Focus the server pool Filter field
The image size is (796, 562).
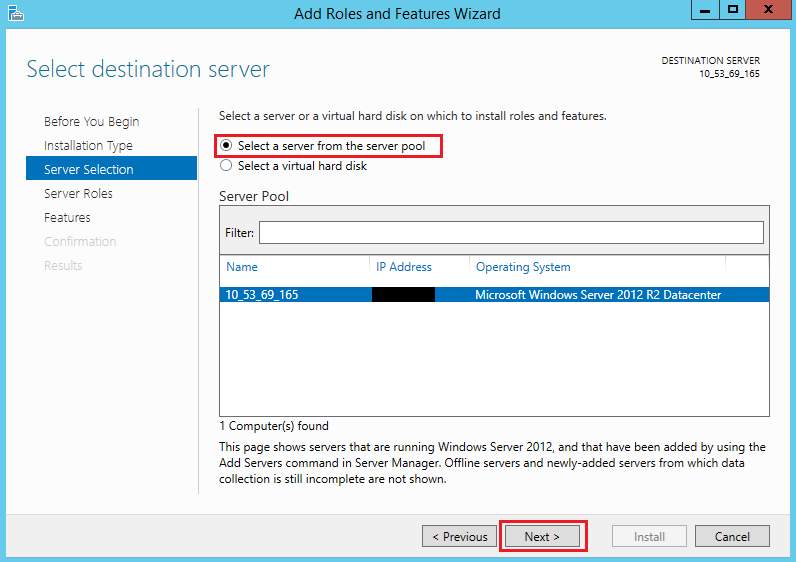coord(511,233)
